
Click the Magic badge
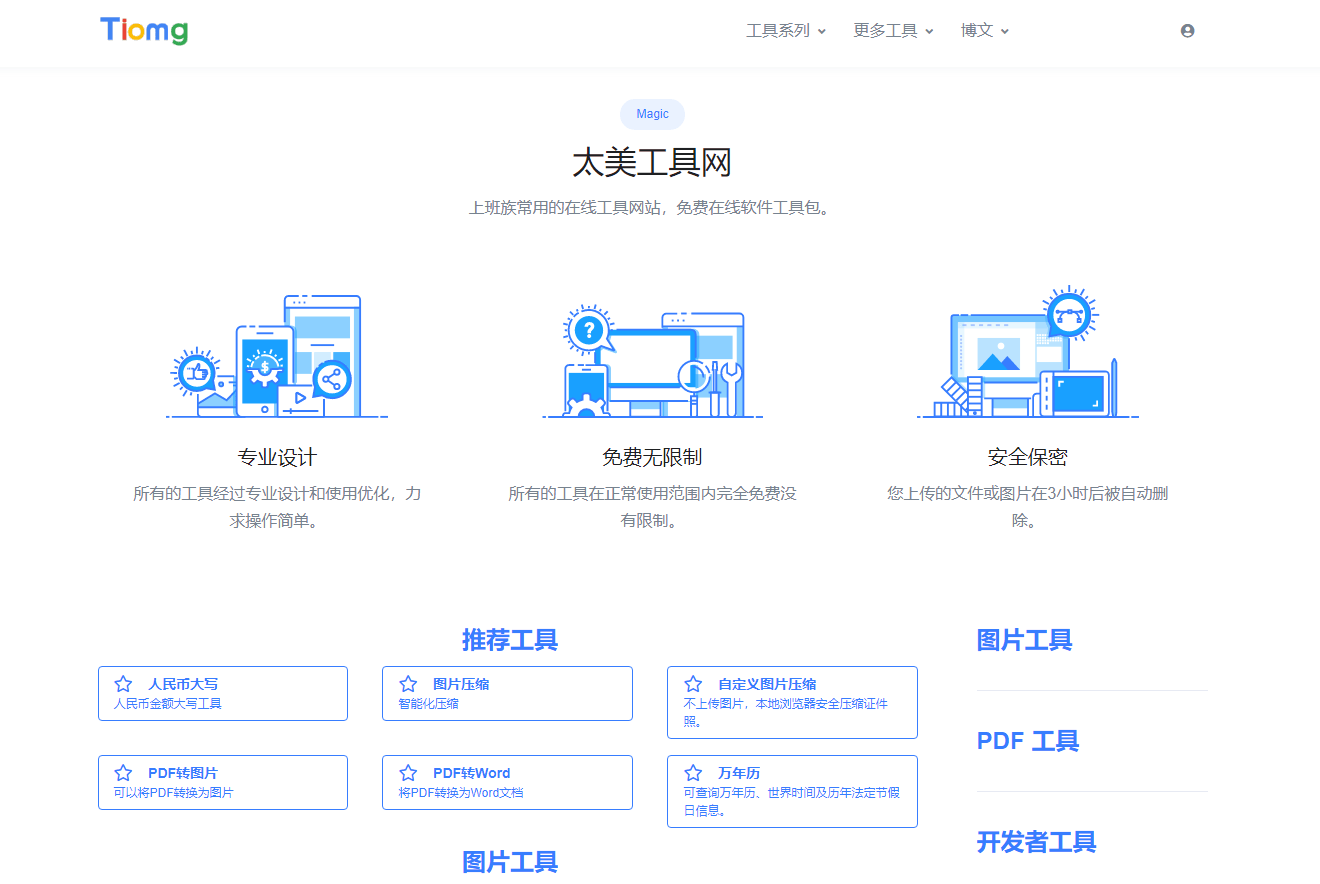(652, 114)
